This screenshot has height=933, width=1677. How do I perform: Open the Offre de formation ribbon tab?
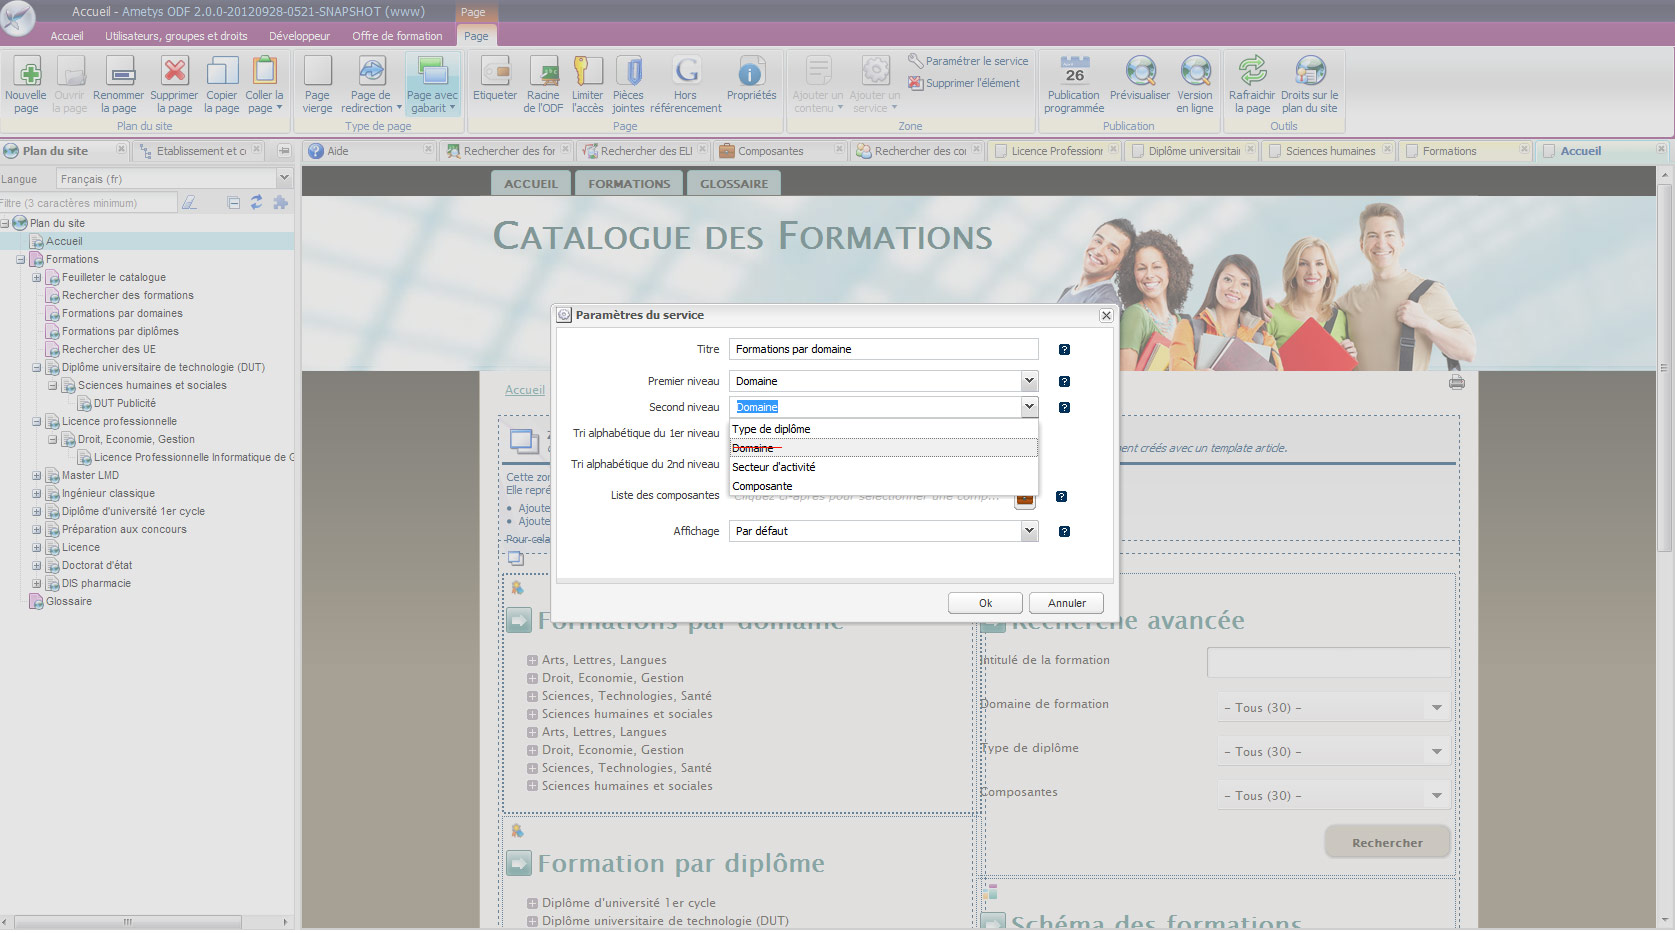coord(397,36)
